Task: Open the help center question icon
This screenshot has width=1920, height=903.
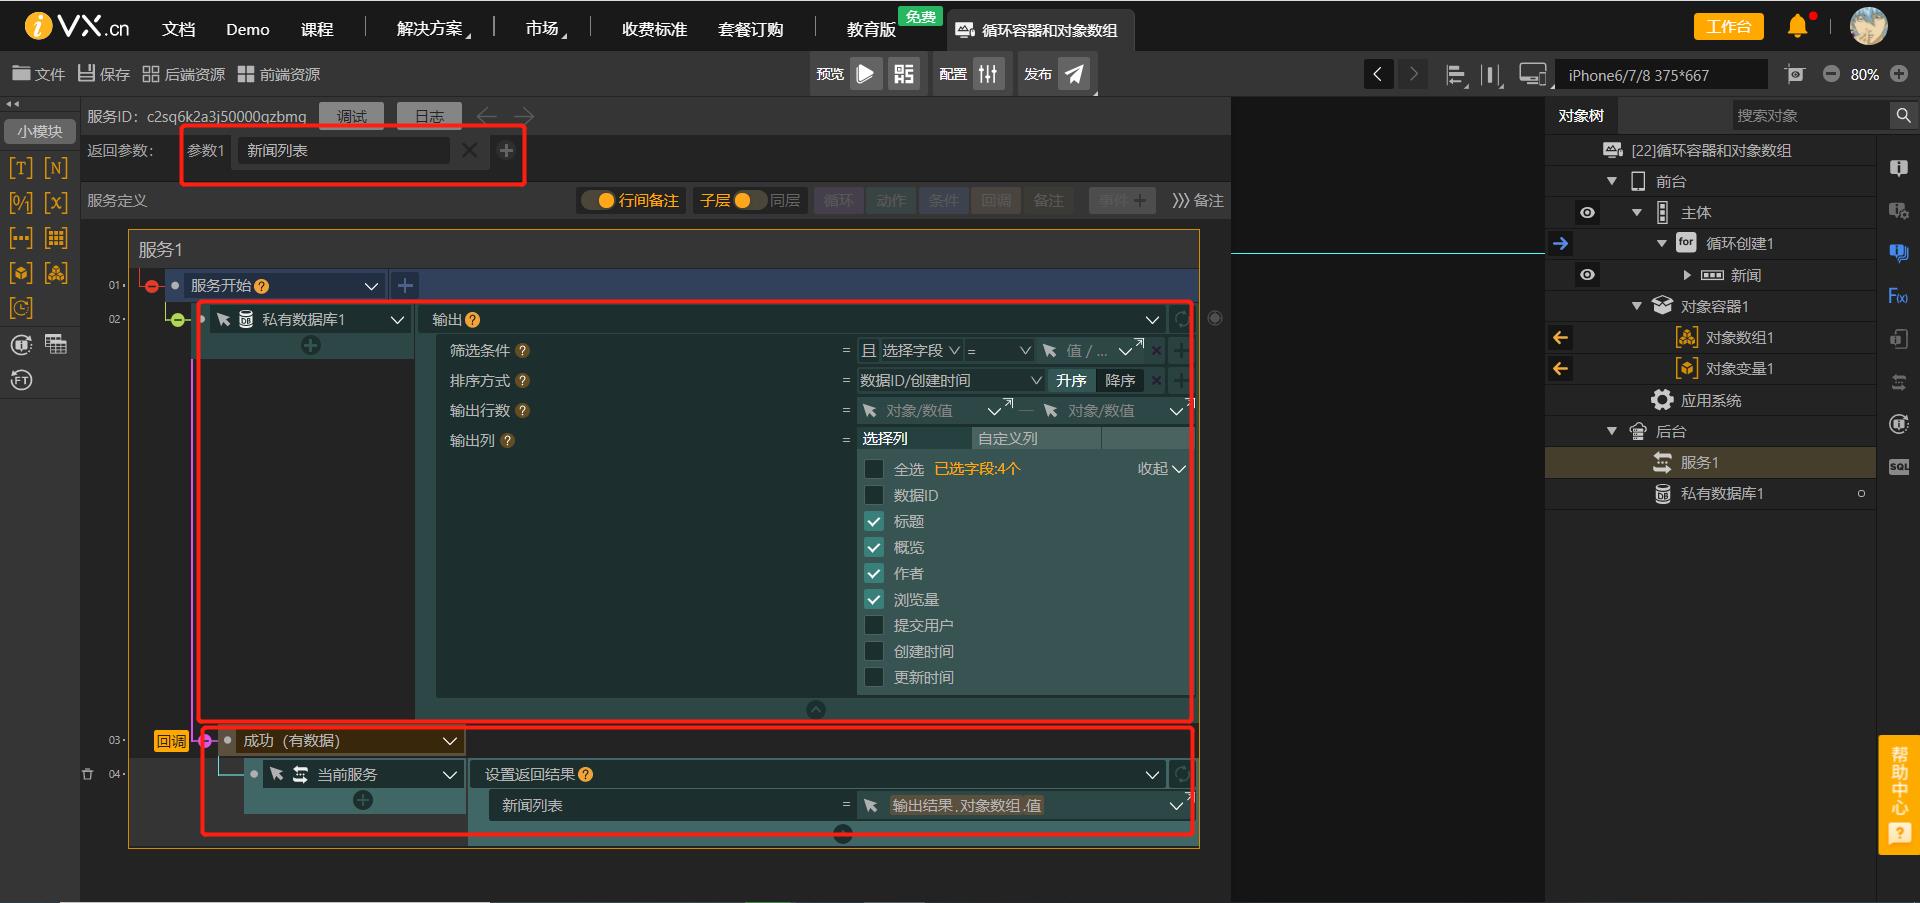Action: tap(1899, 833)
